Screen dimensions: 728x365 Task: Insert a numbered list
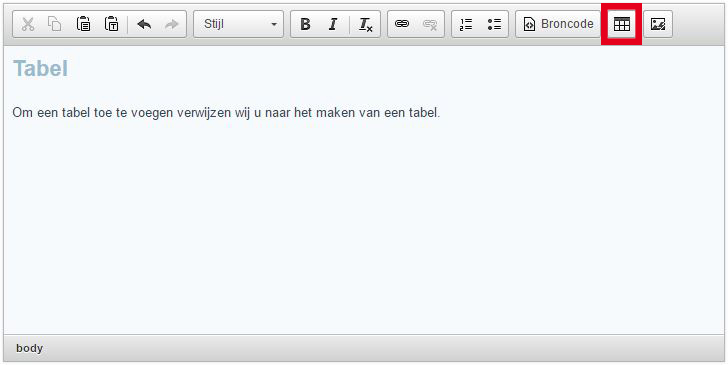[466, 24]
